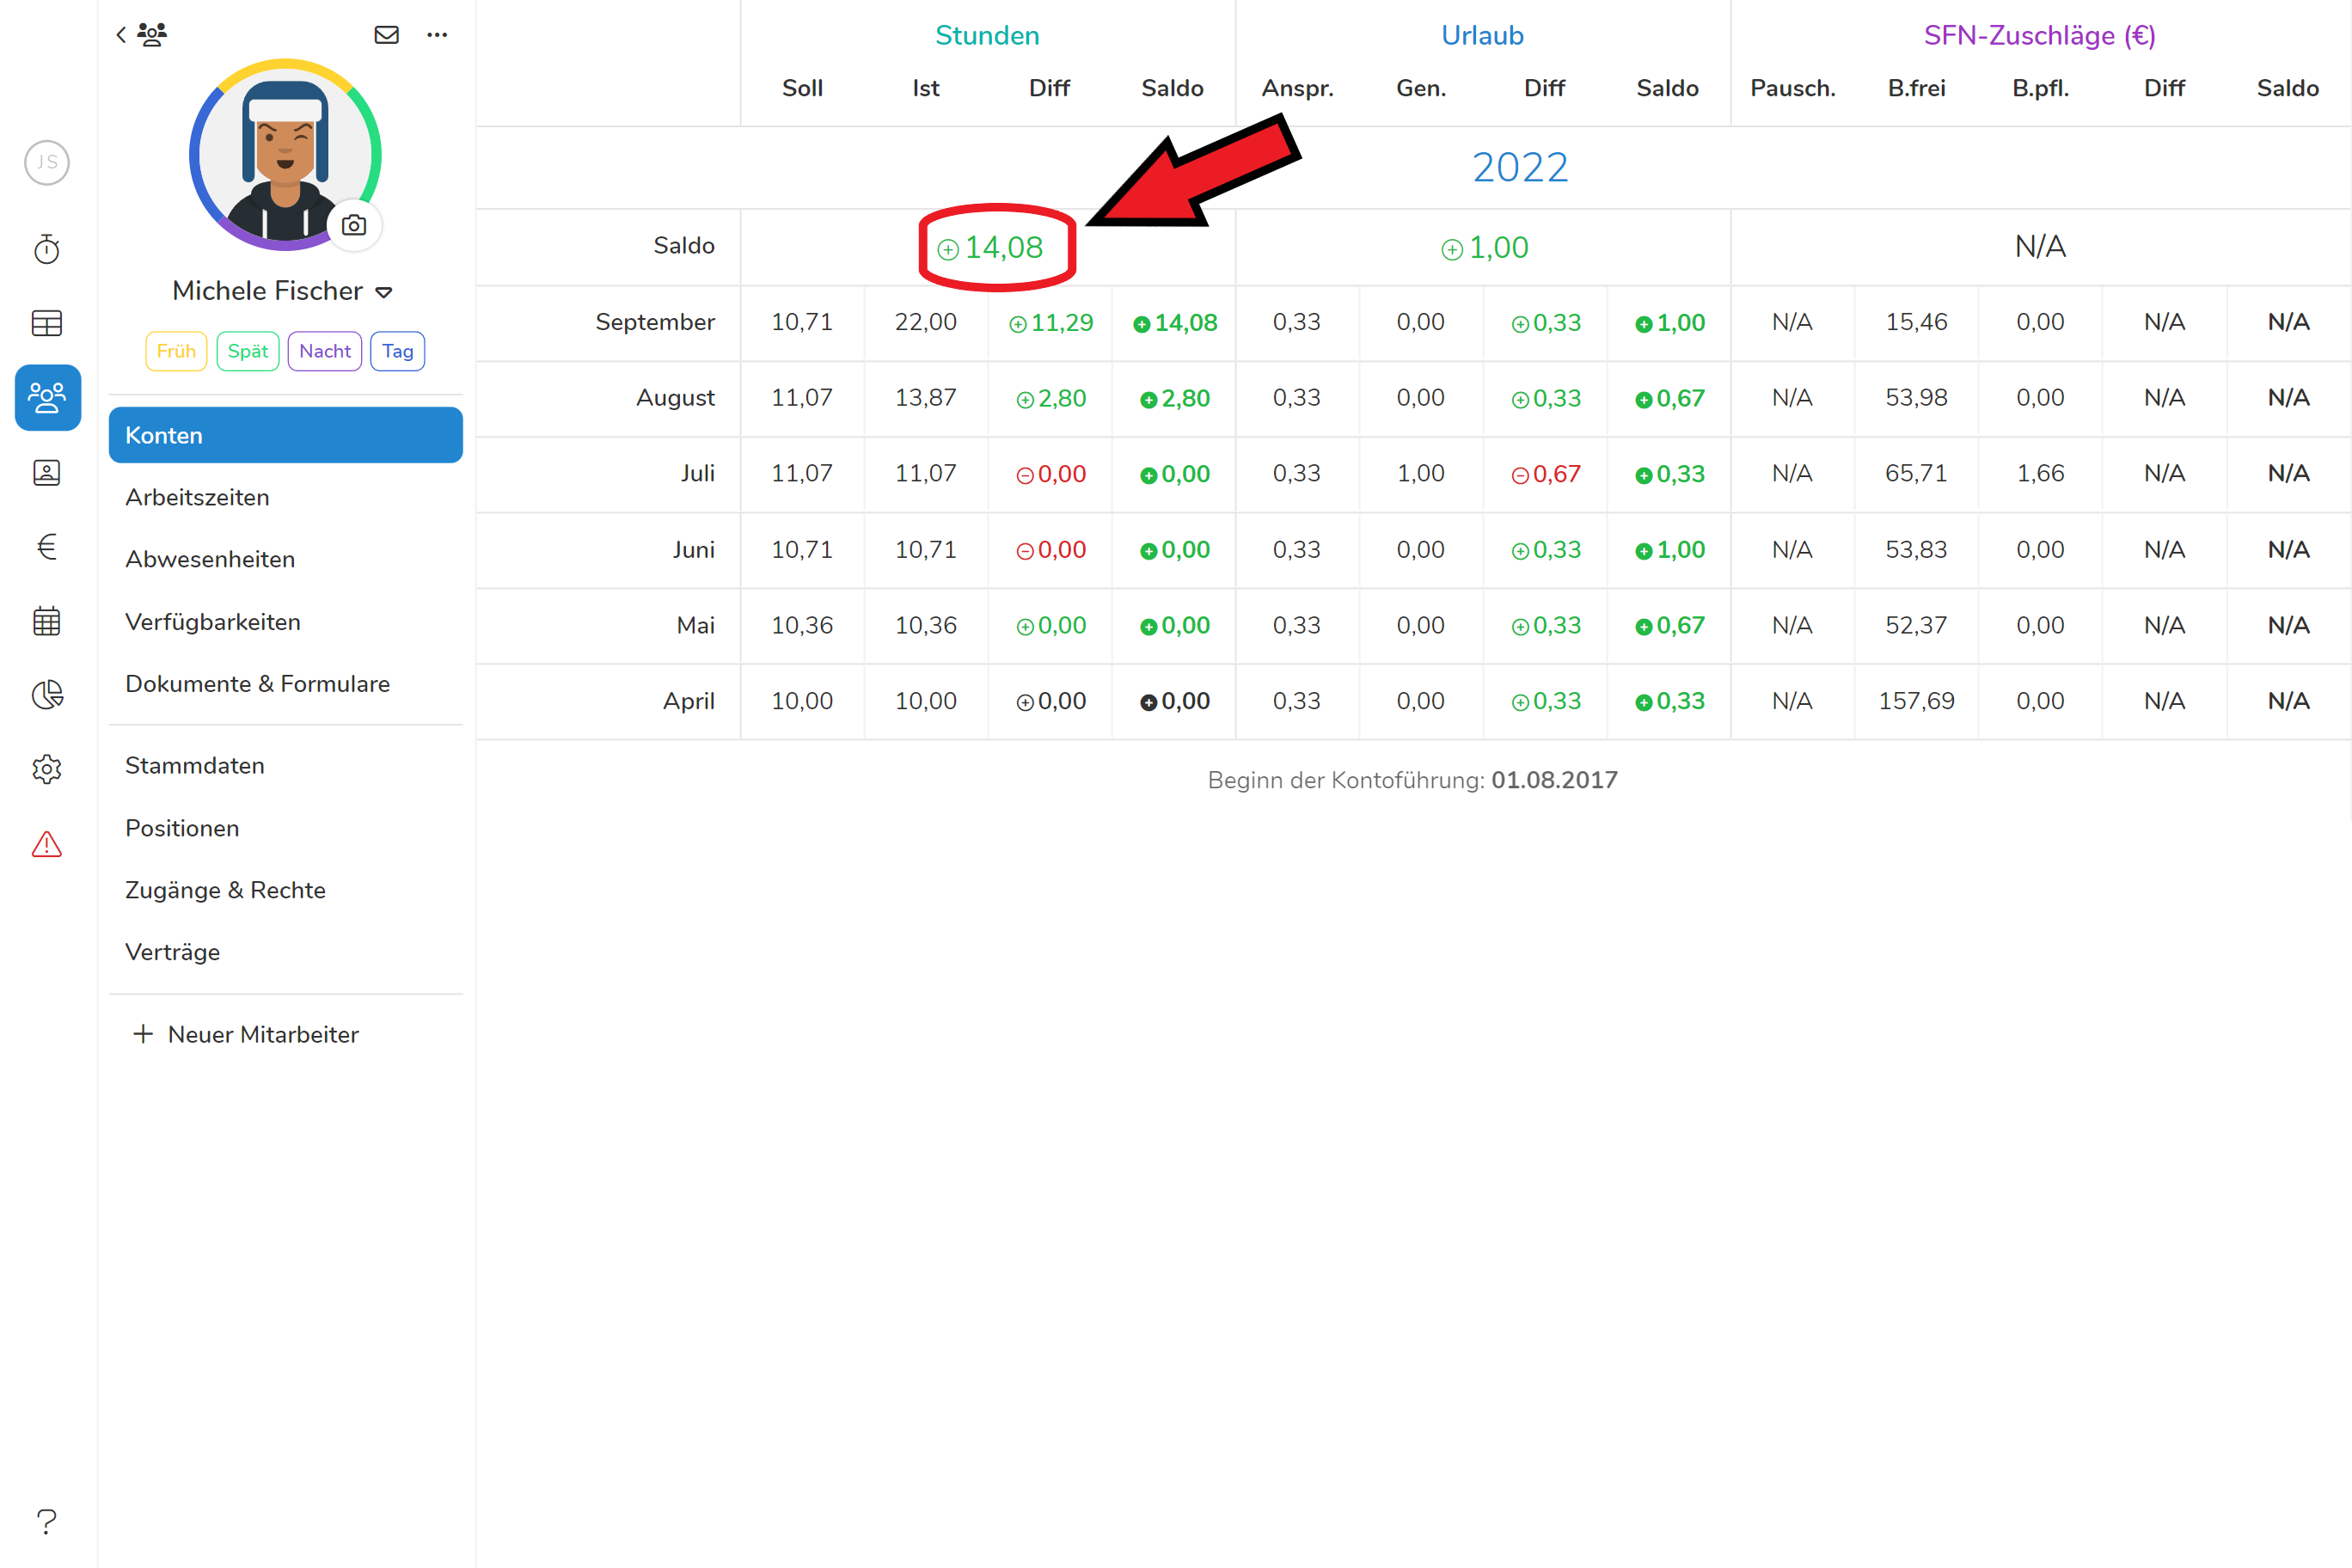Select the Arbeitszeiten menu item
2352x1568 pixels.
[x=197, y=497]
